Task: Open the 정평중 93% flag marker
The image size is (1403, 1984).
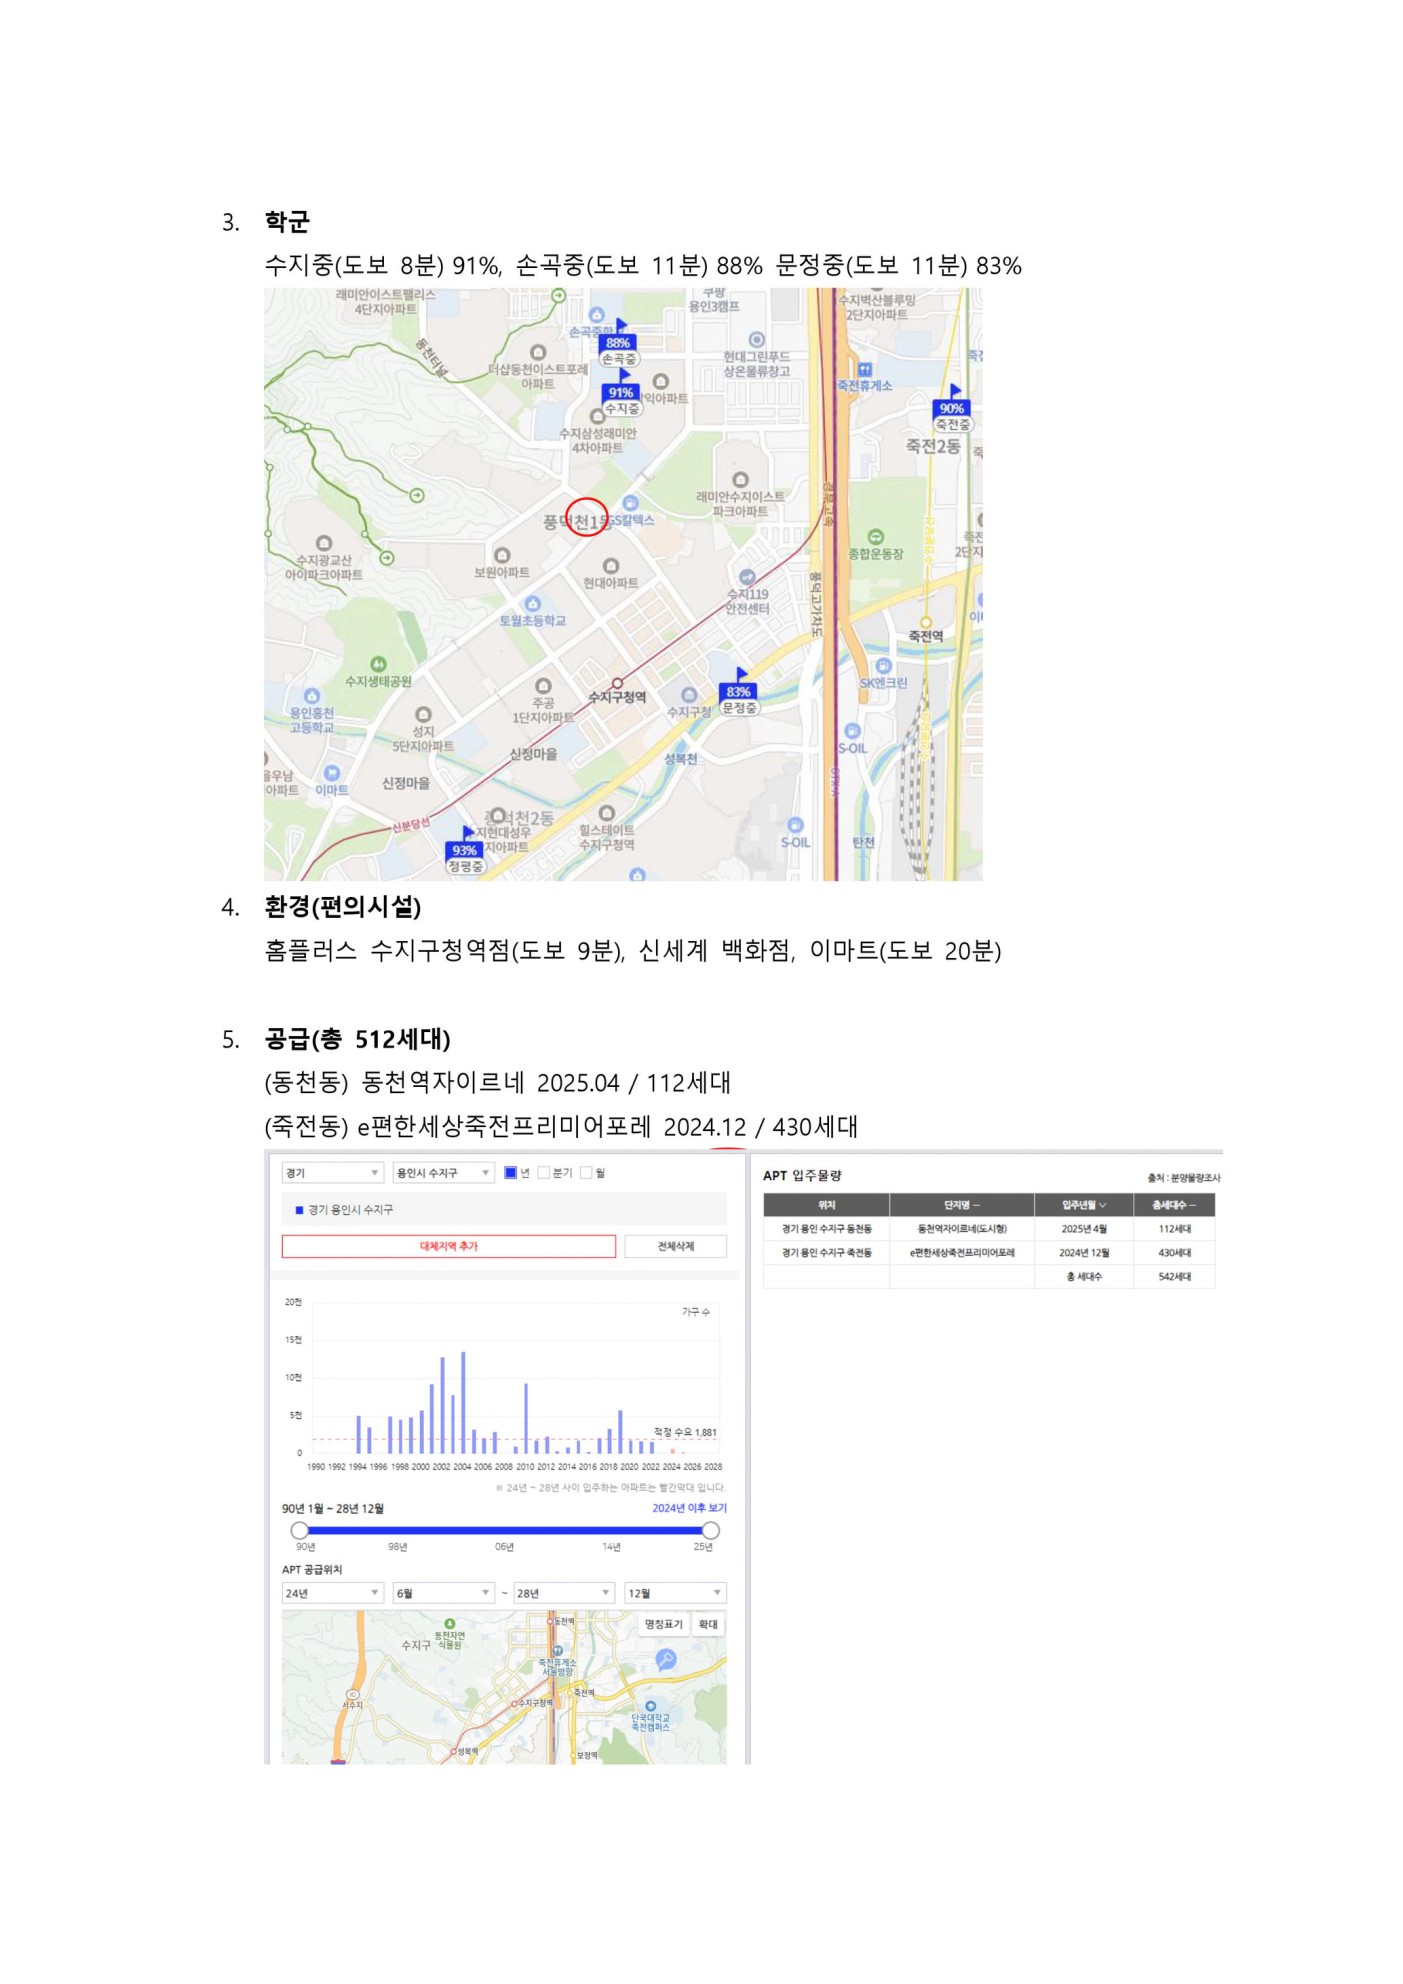Action: tap(465, 851)
